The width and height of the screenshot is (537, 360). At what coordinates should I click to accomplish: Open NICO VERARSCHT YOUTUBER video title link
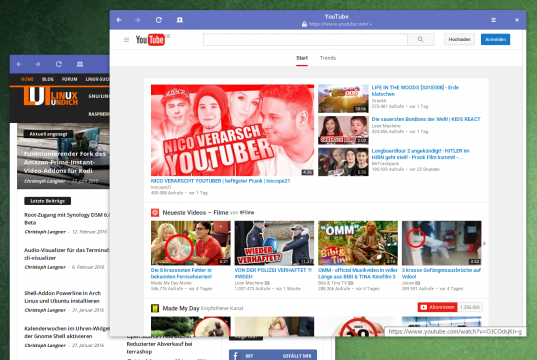click(x=220, y=181)
